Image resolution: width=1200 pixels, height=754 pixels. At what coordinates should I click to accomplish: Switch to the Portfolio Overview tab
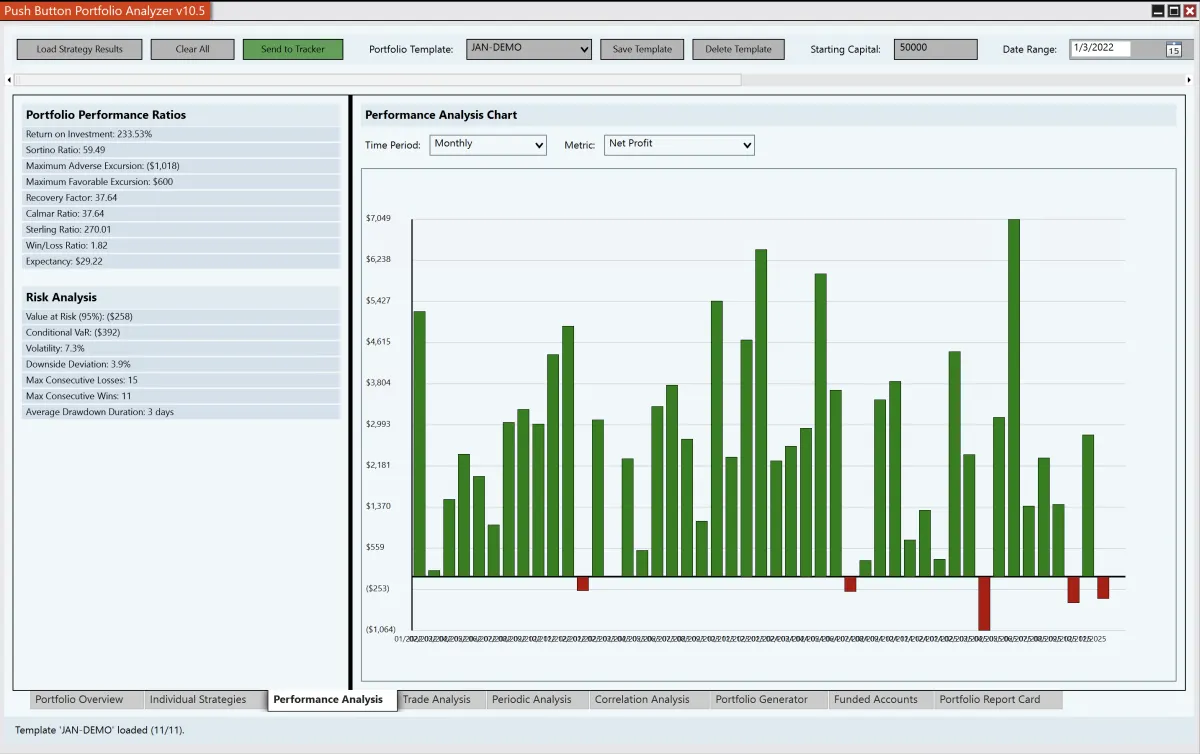[79, 700]
